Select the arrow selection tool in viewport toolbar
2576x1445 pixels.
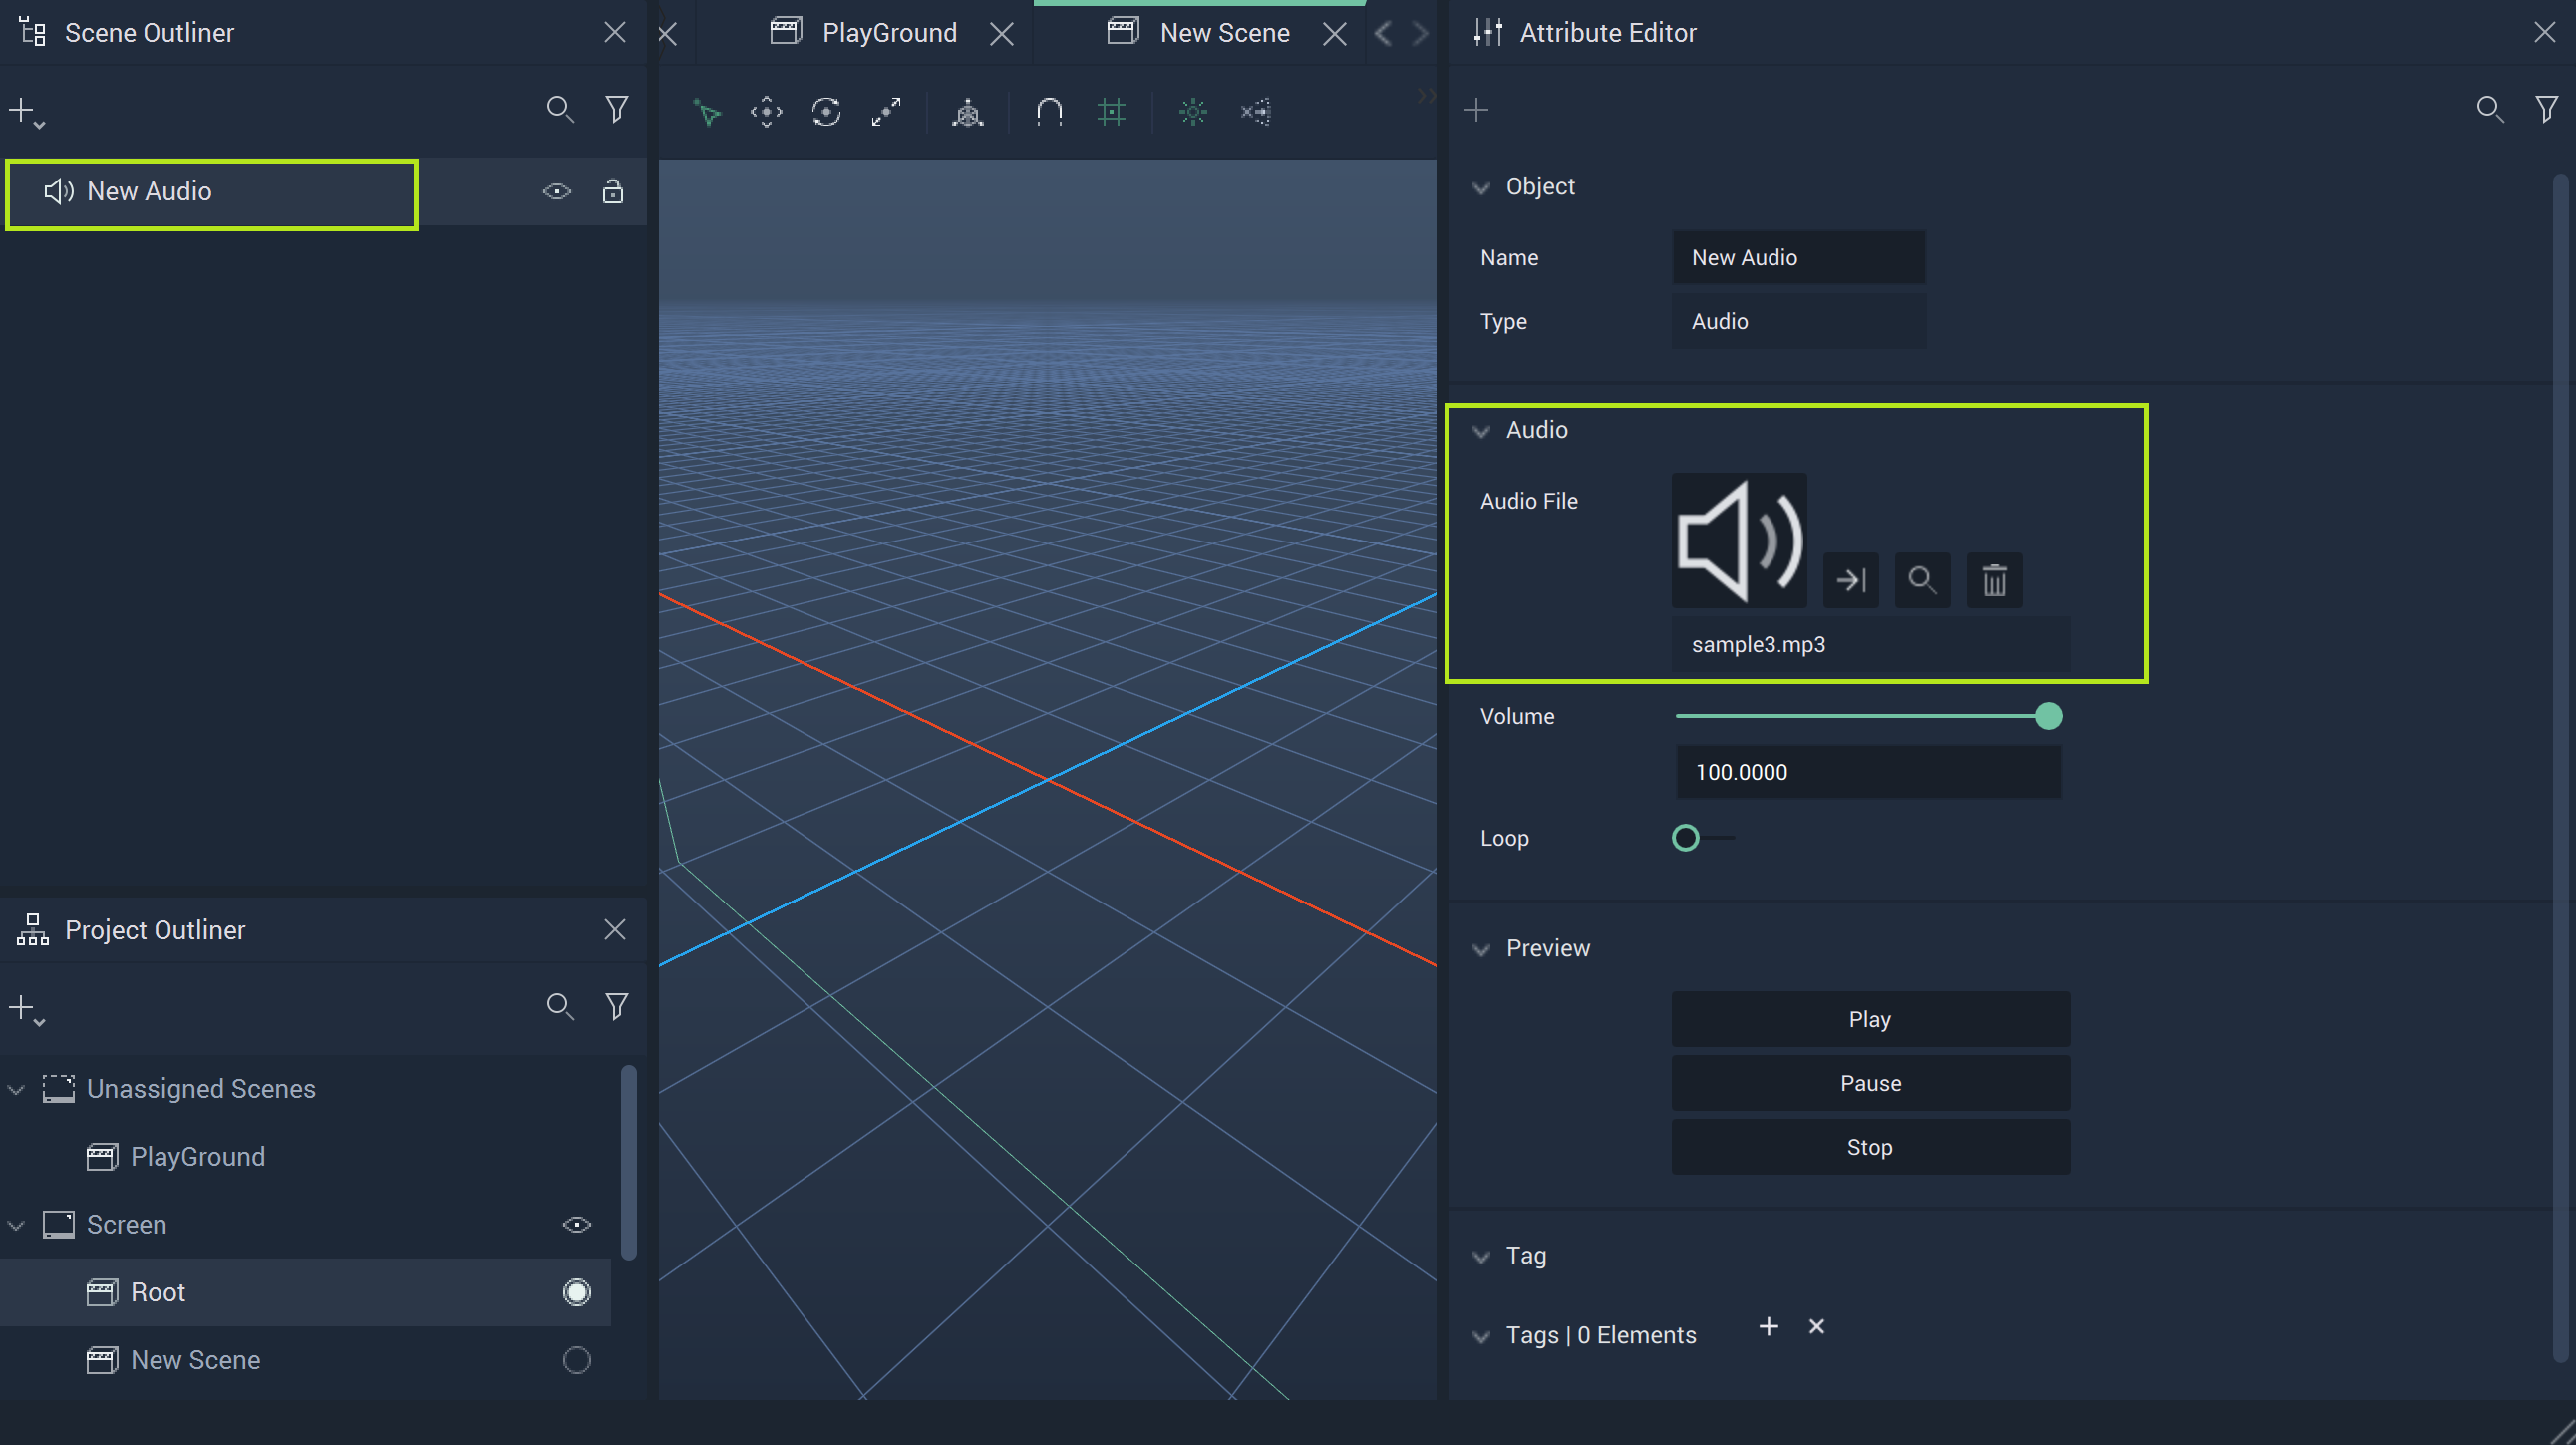(708, 112)
